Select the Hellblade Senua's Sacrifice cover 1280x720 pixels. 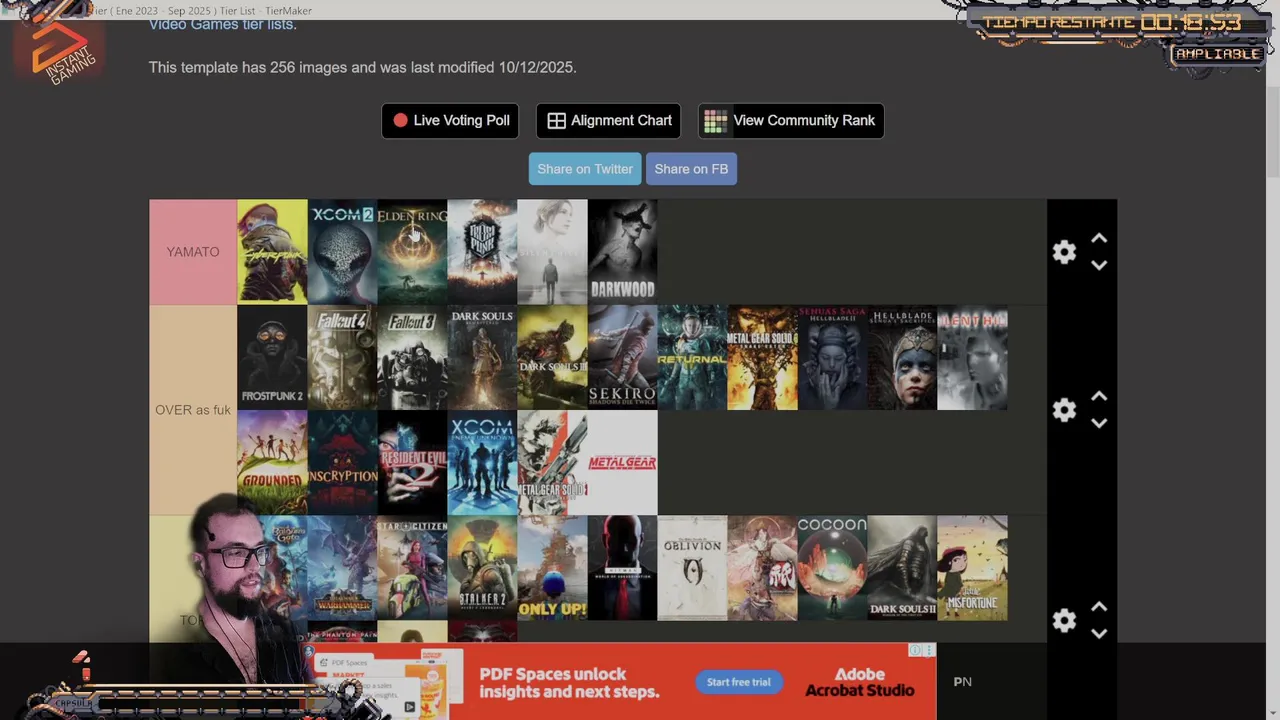pos(902,357)
